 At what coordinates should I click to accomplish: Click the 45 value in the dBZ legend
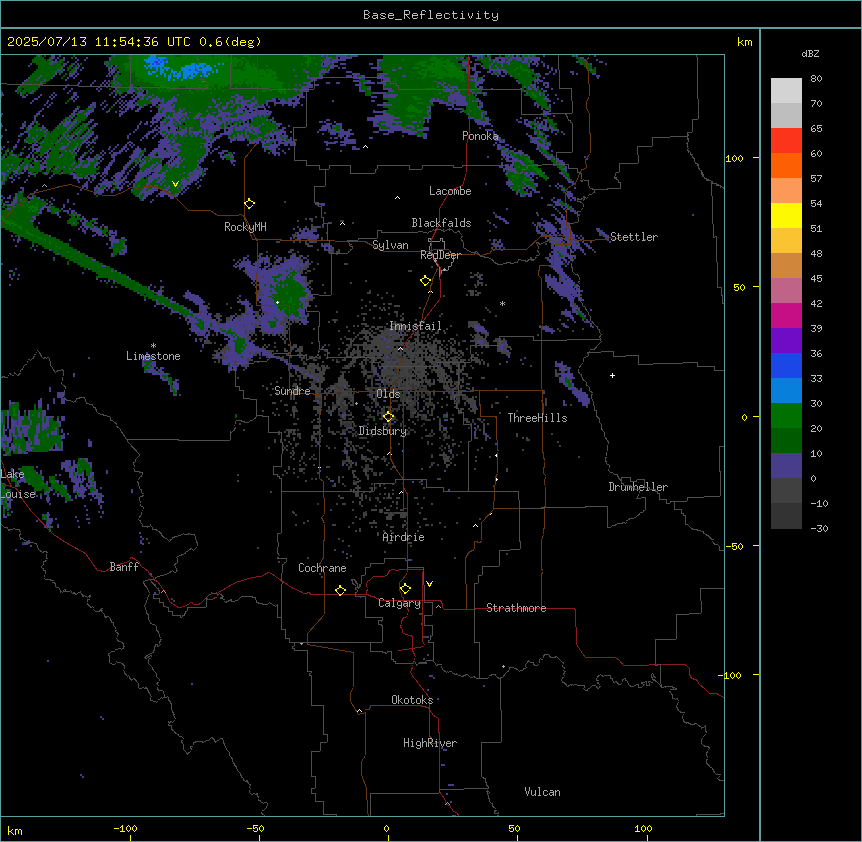point(816,279)
